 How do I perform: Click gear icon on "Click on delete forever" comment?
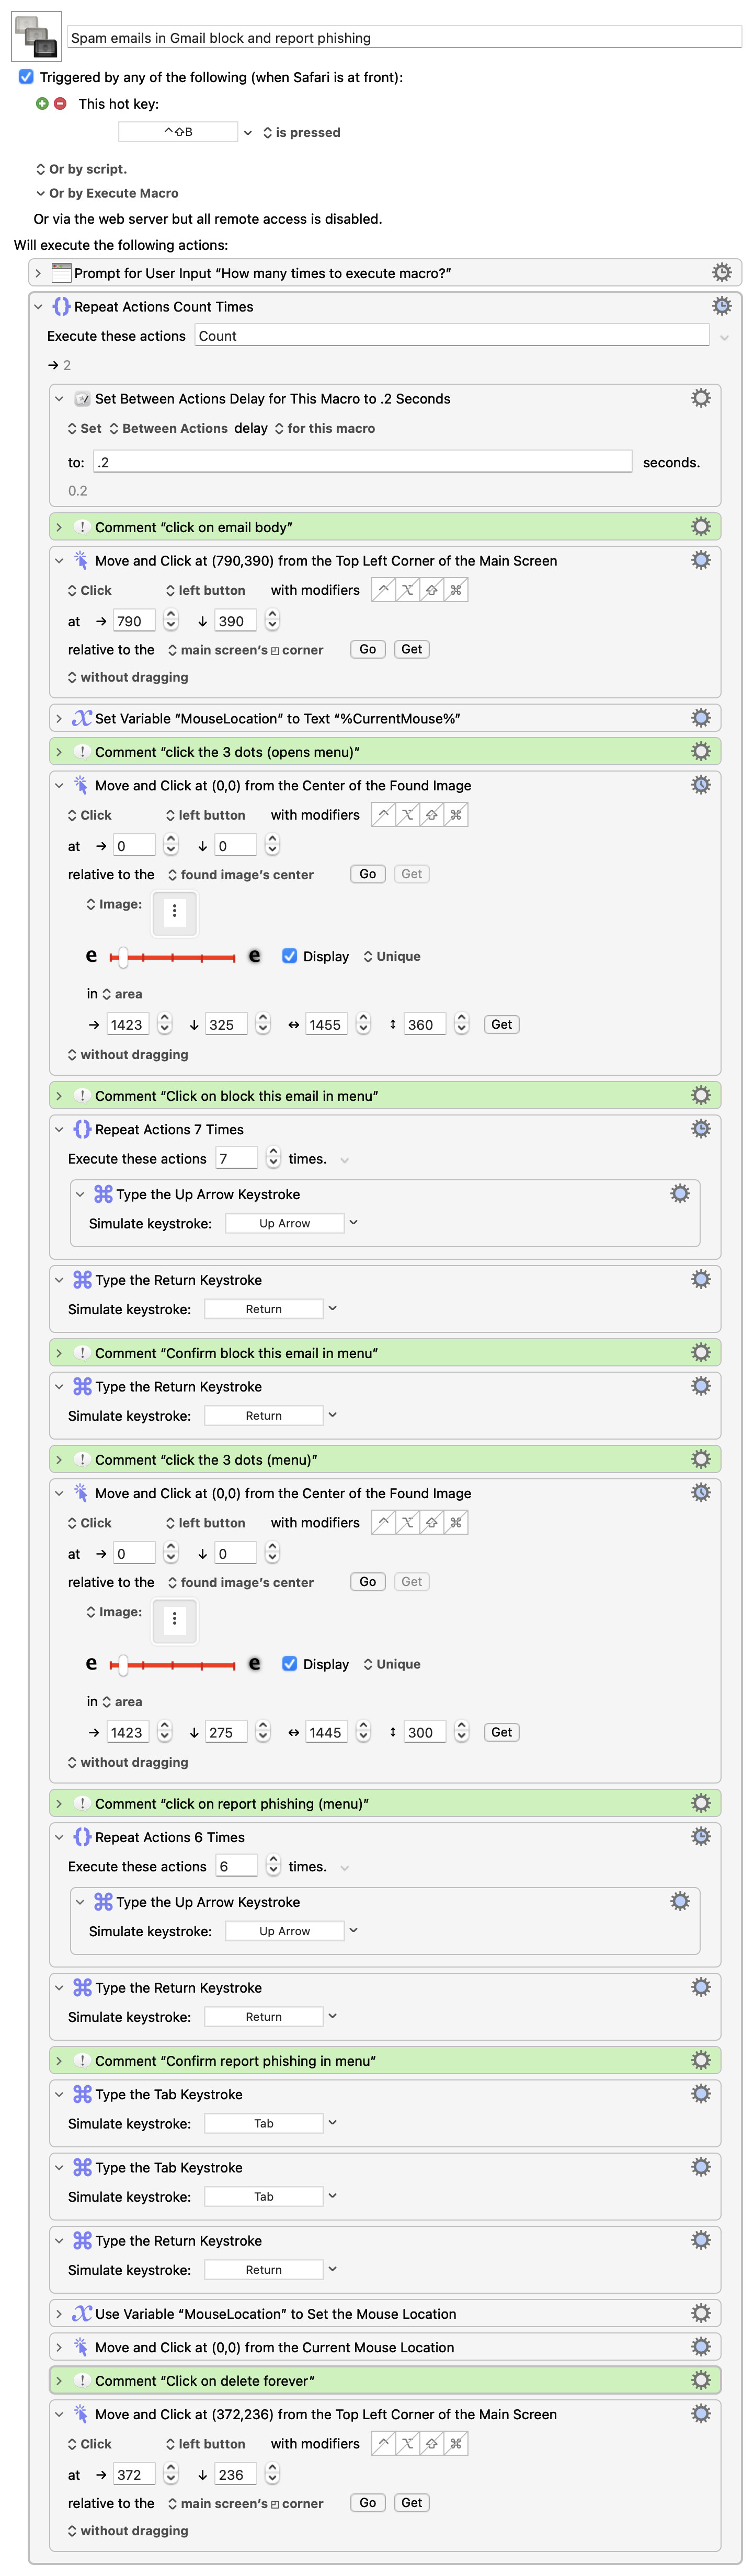[x=701, y=2380]
